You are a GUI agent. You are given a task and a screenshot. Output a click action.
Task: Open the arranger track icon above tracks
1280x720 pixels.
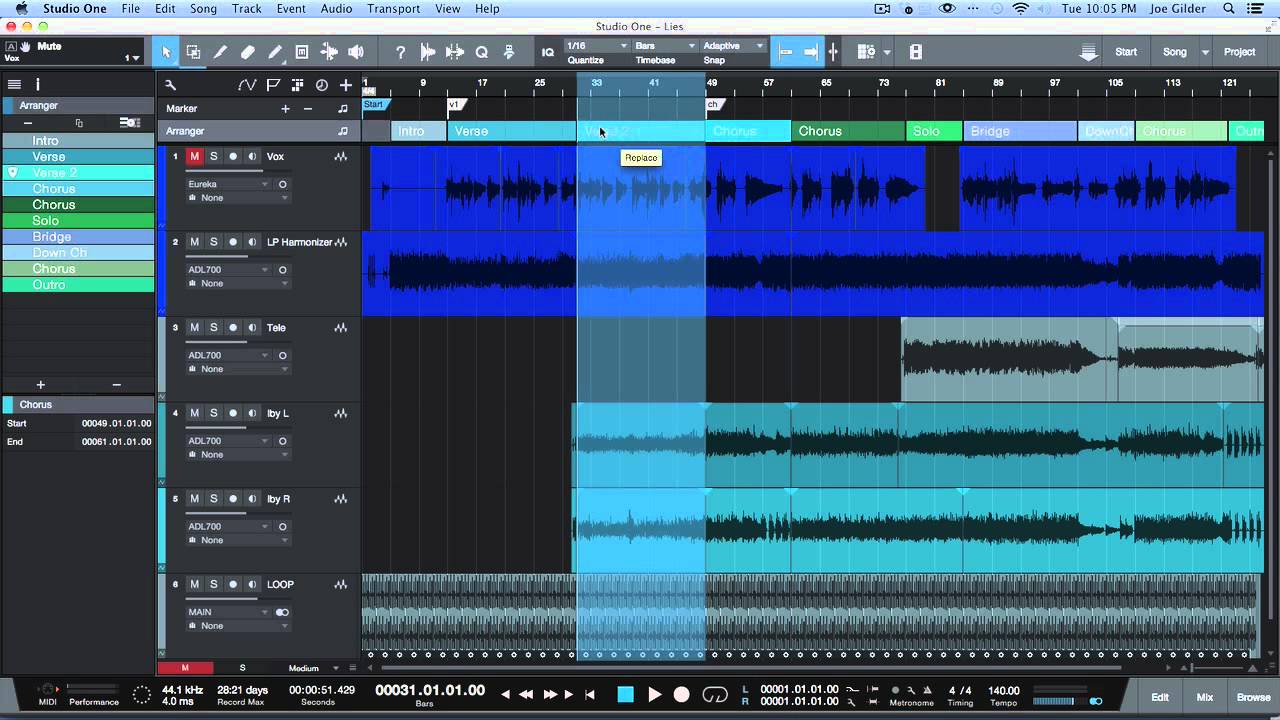click(297, 85)
